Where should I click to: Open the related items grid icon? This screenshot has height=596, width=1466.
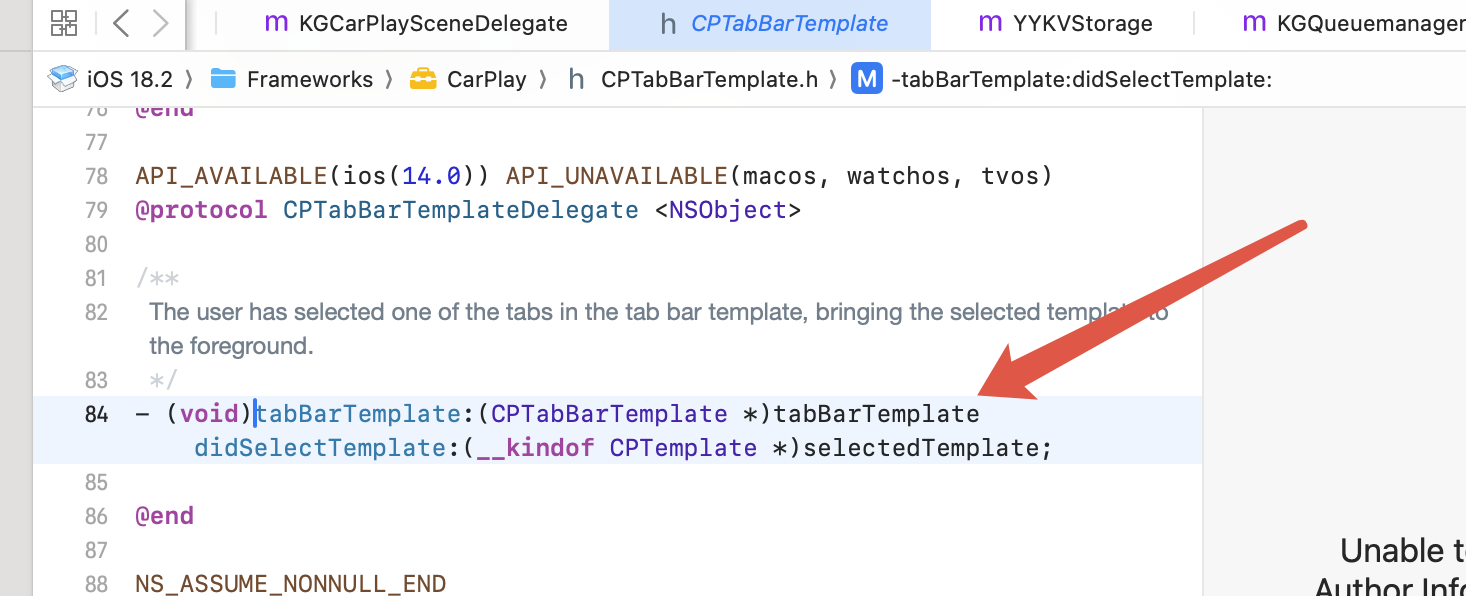(x=64, y=23)
